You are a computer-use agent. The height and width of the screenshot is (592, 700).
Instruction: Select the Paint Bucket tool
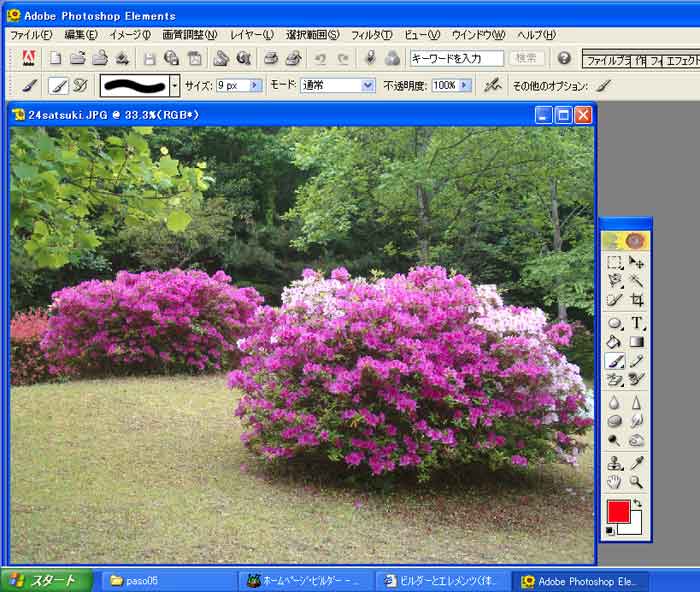click(614, 342)
